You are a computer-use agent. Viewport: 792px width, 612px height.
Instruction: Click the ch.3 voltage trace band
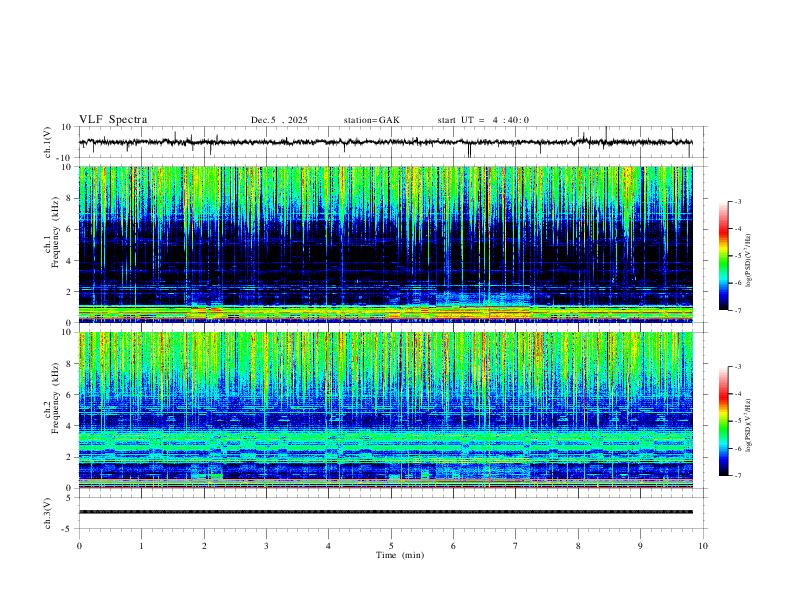pos(386,512)
